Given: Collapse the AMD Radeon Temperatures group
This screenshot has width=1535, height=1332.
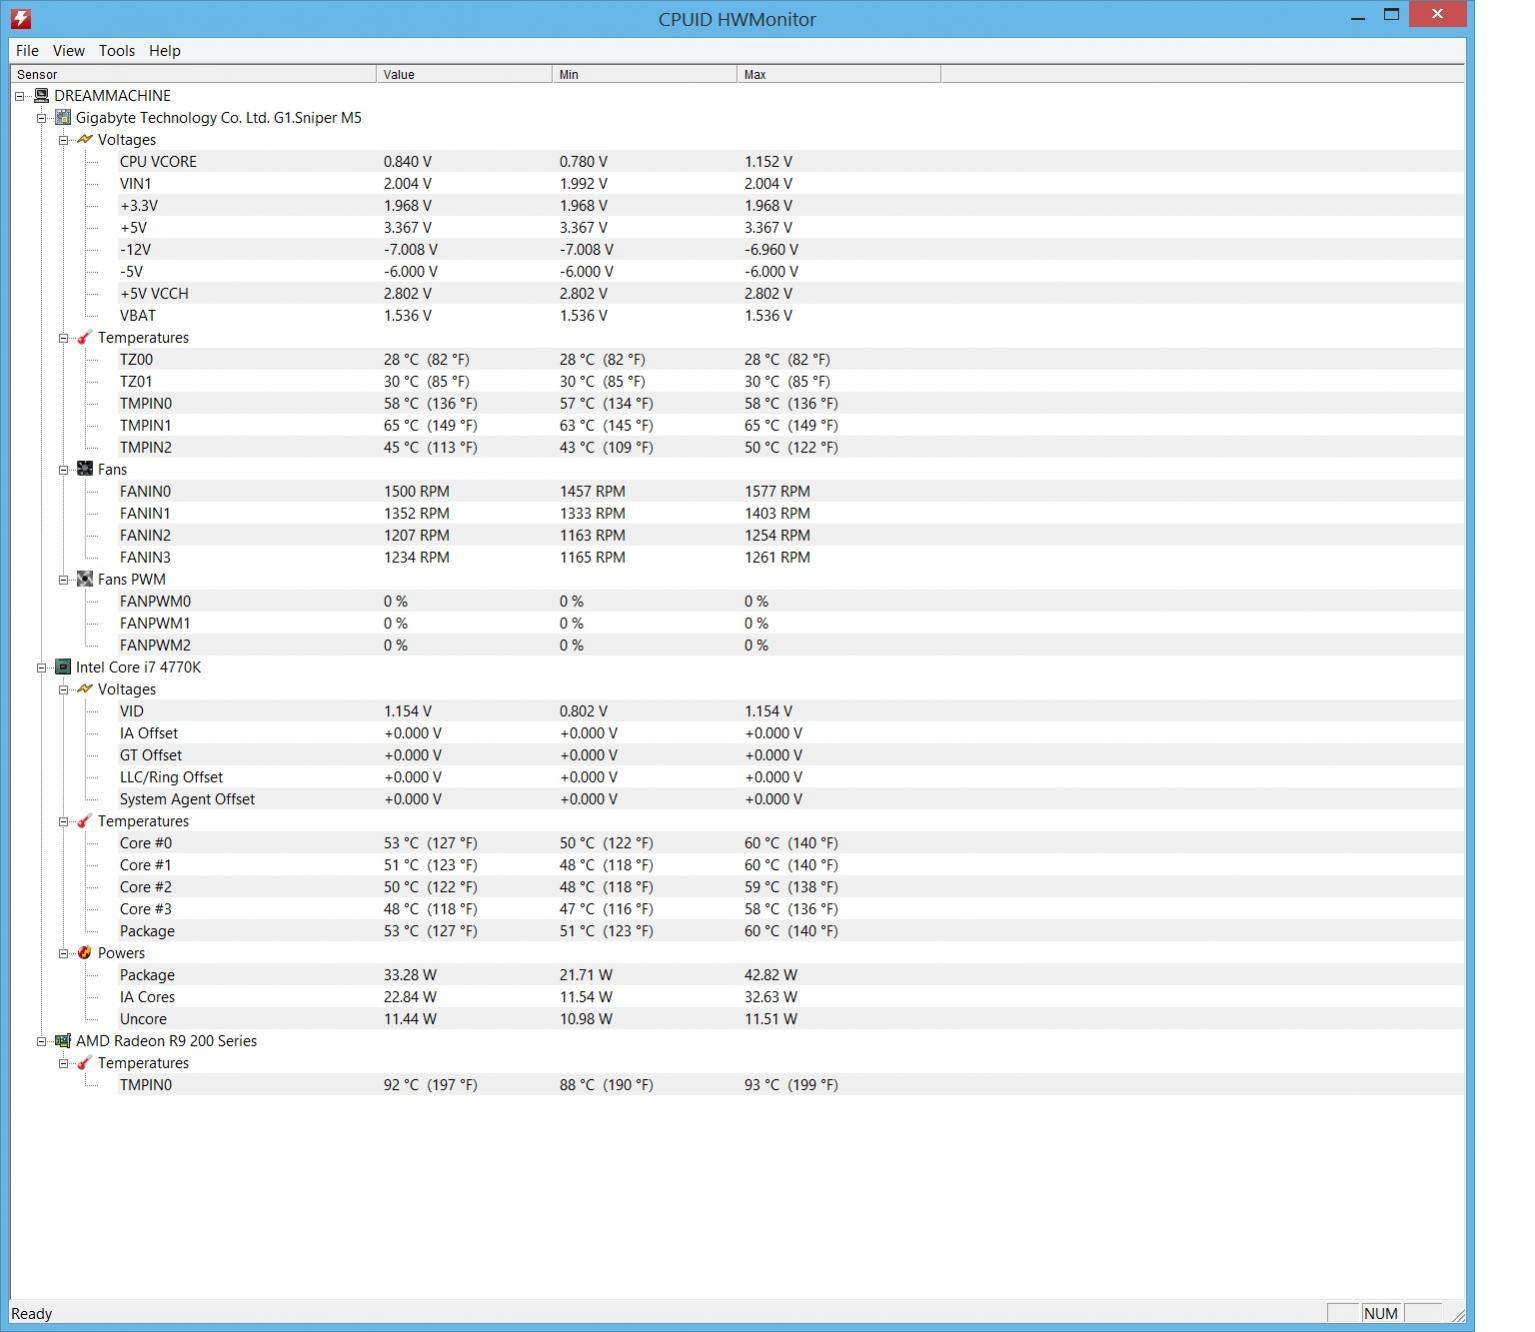Looking at the screenshot, I should (x=63, y=1063).
